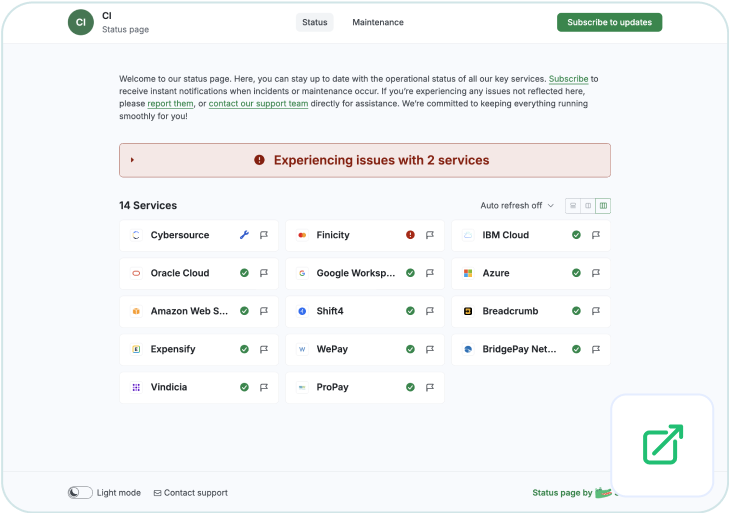
Task: Open the ProPay service name
Action: (x=332, y=387)
